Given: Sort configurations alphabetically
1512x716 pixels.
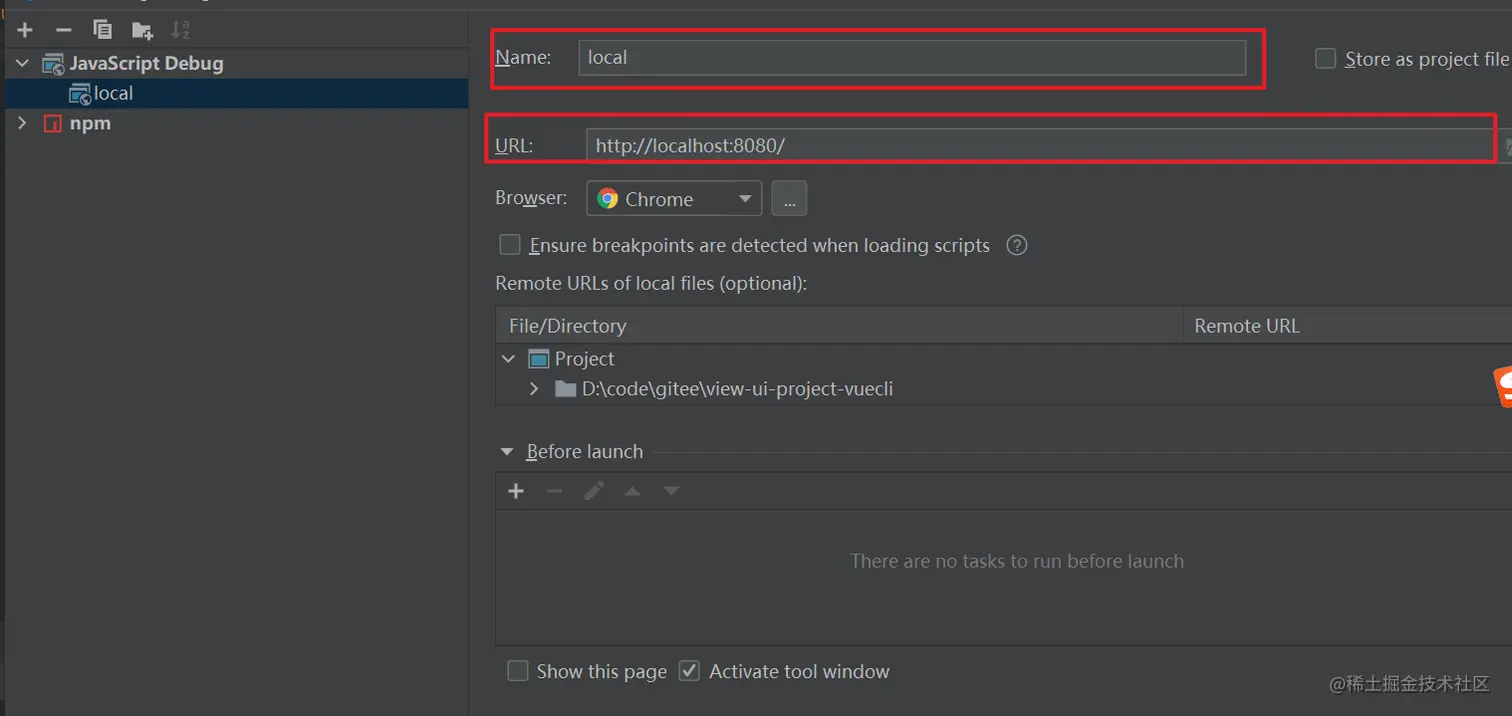Looking at the screenshot, I should pyautogui.click(x=180, y=30).
